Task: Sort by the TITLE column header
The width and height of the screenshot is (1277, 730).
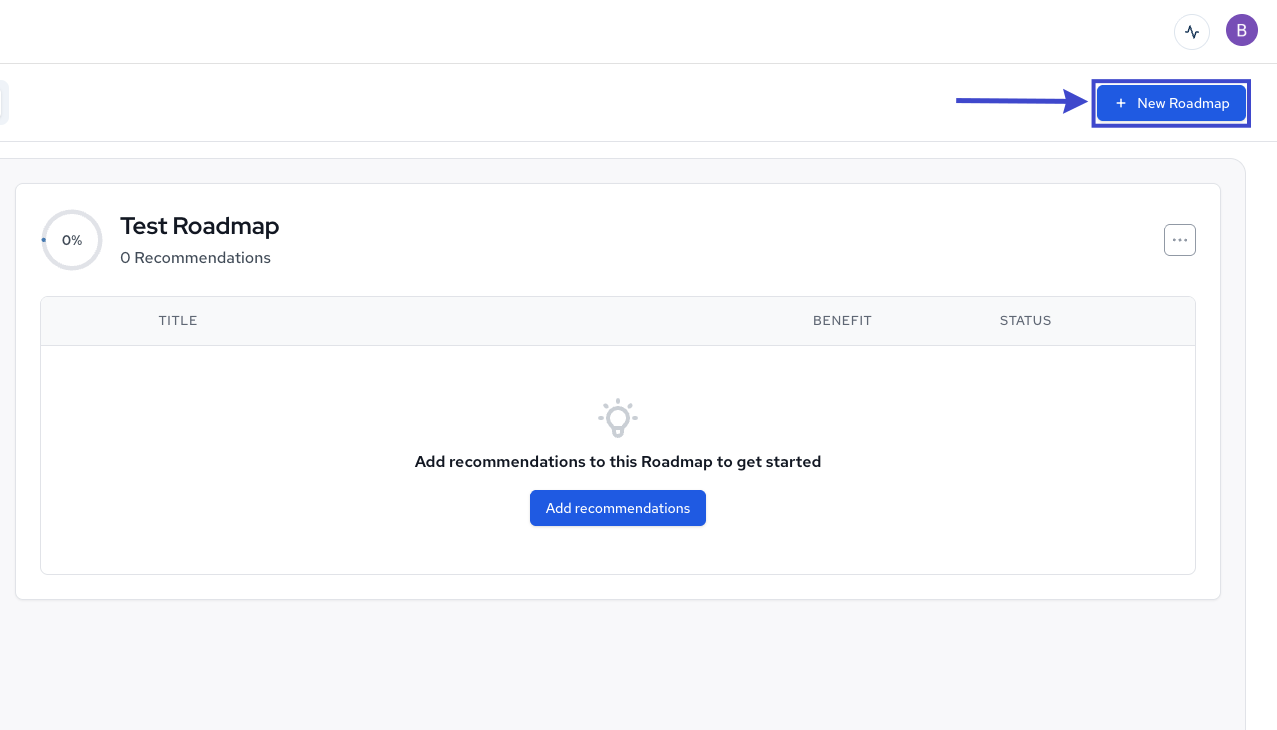Action: 178,320
